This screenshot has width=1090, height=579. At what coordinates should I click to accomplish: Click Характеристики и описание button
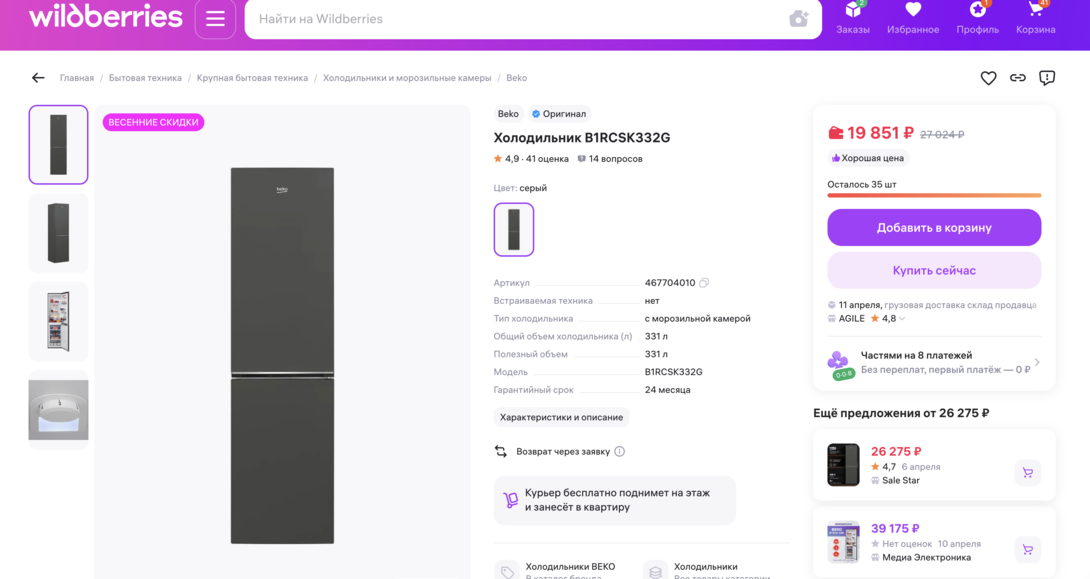click(x=561, y=417)
